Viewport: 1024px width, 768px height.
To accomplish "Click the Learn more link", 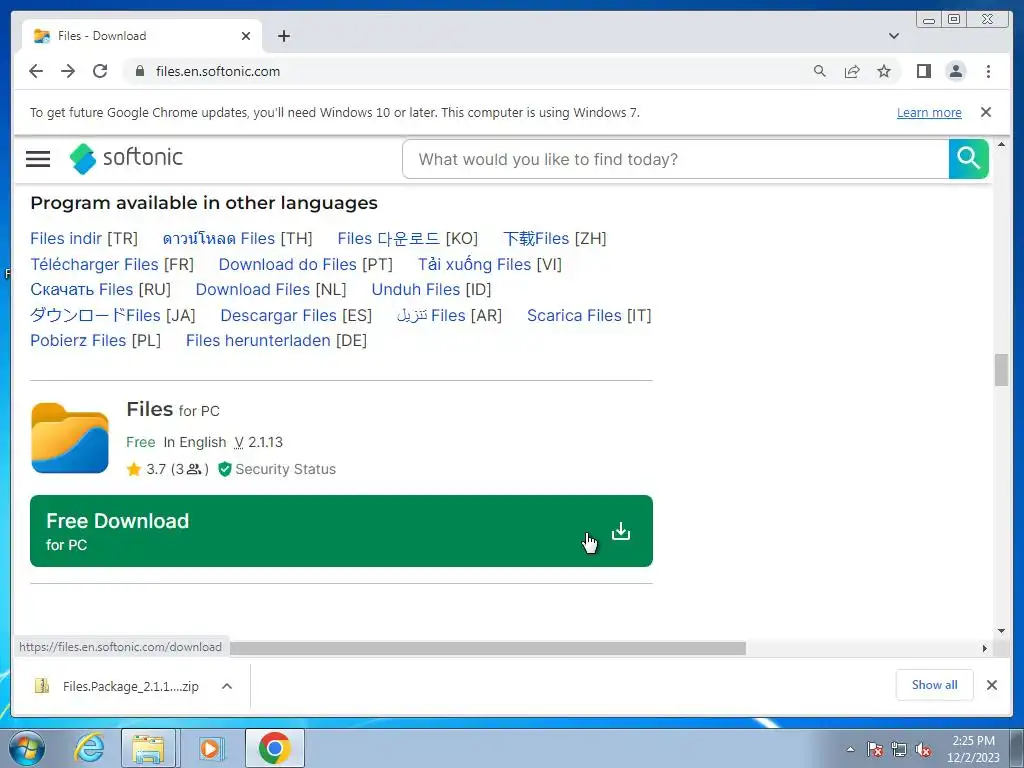I will [929, 112].
